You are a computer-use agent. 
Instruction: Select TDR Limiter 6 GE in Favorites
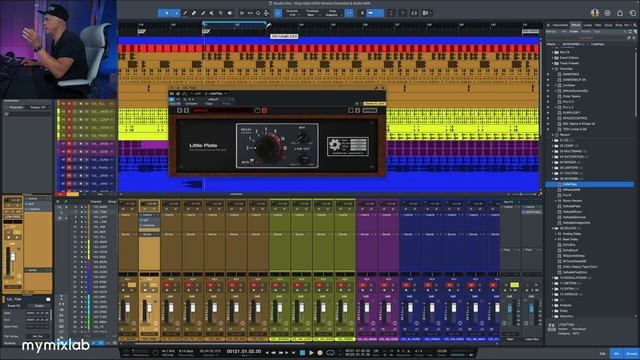point(575,129)
